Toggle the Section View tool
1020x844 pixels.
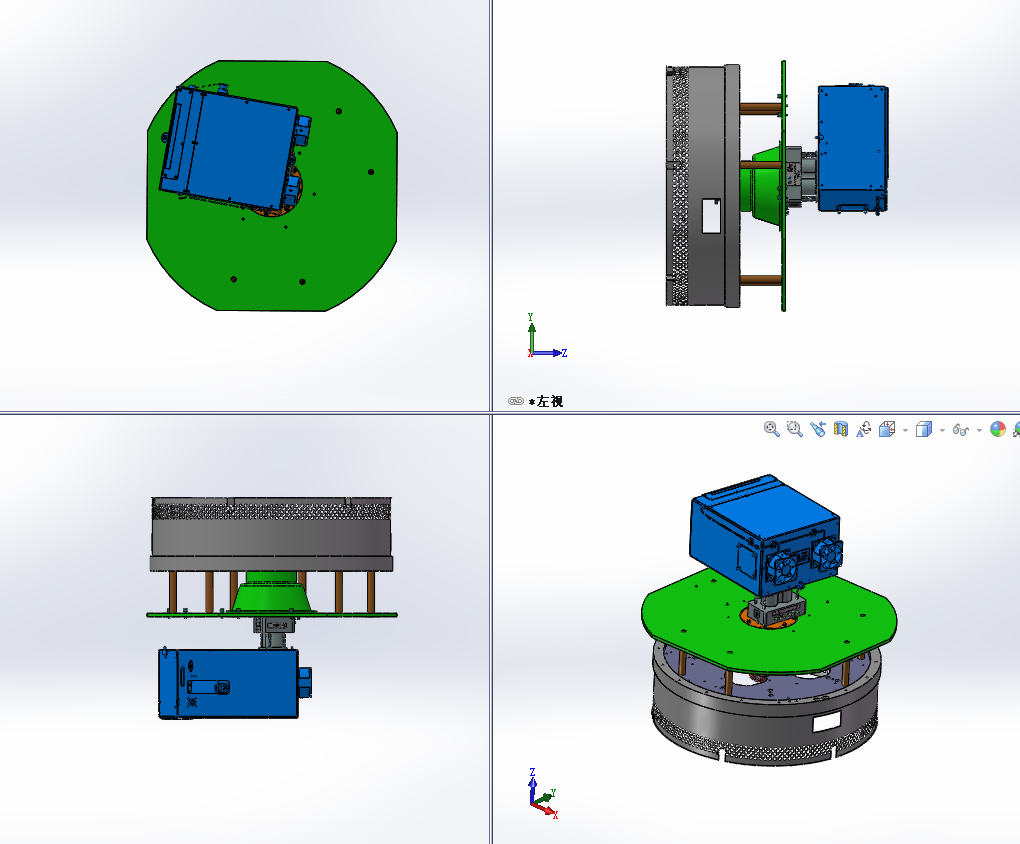(x=840, y=429)
